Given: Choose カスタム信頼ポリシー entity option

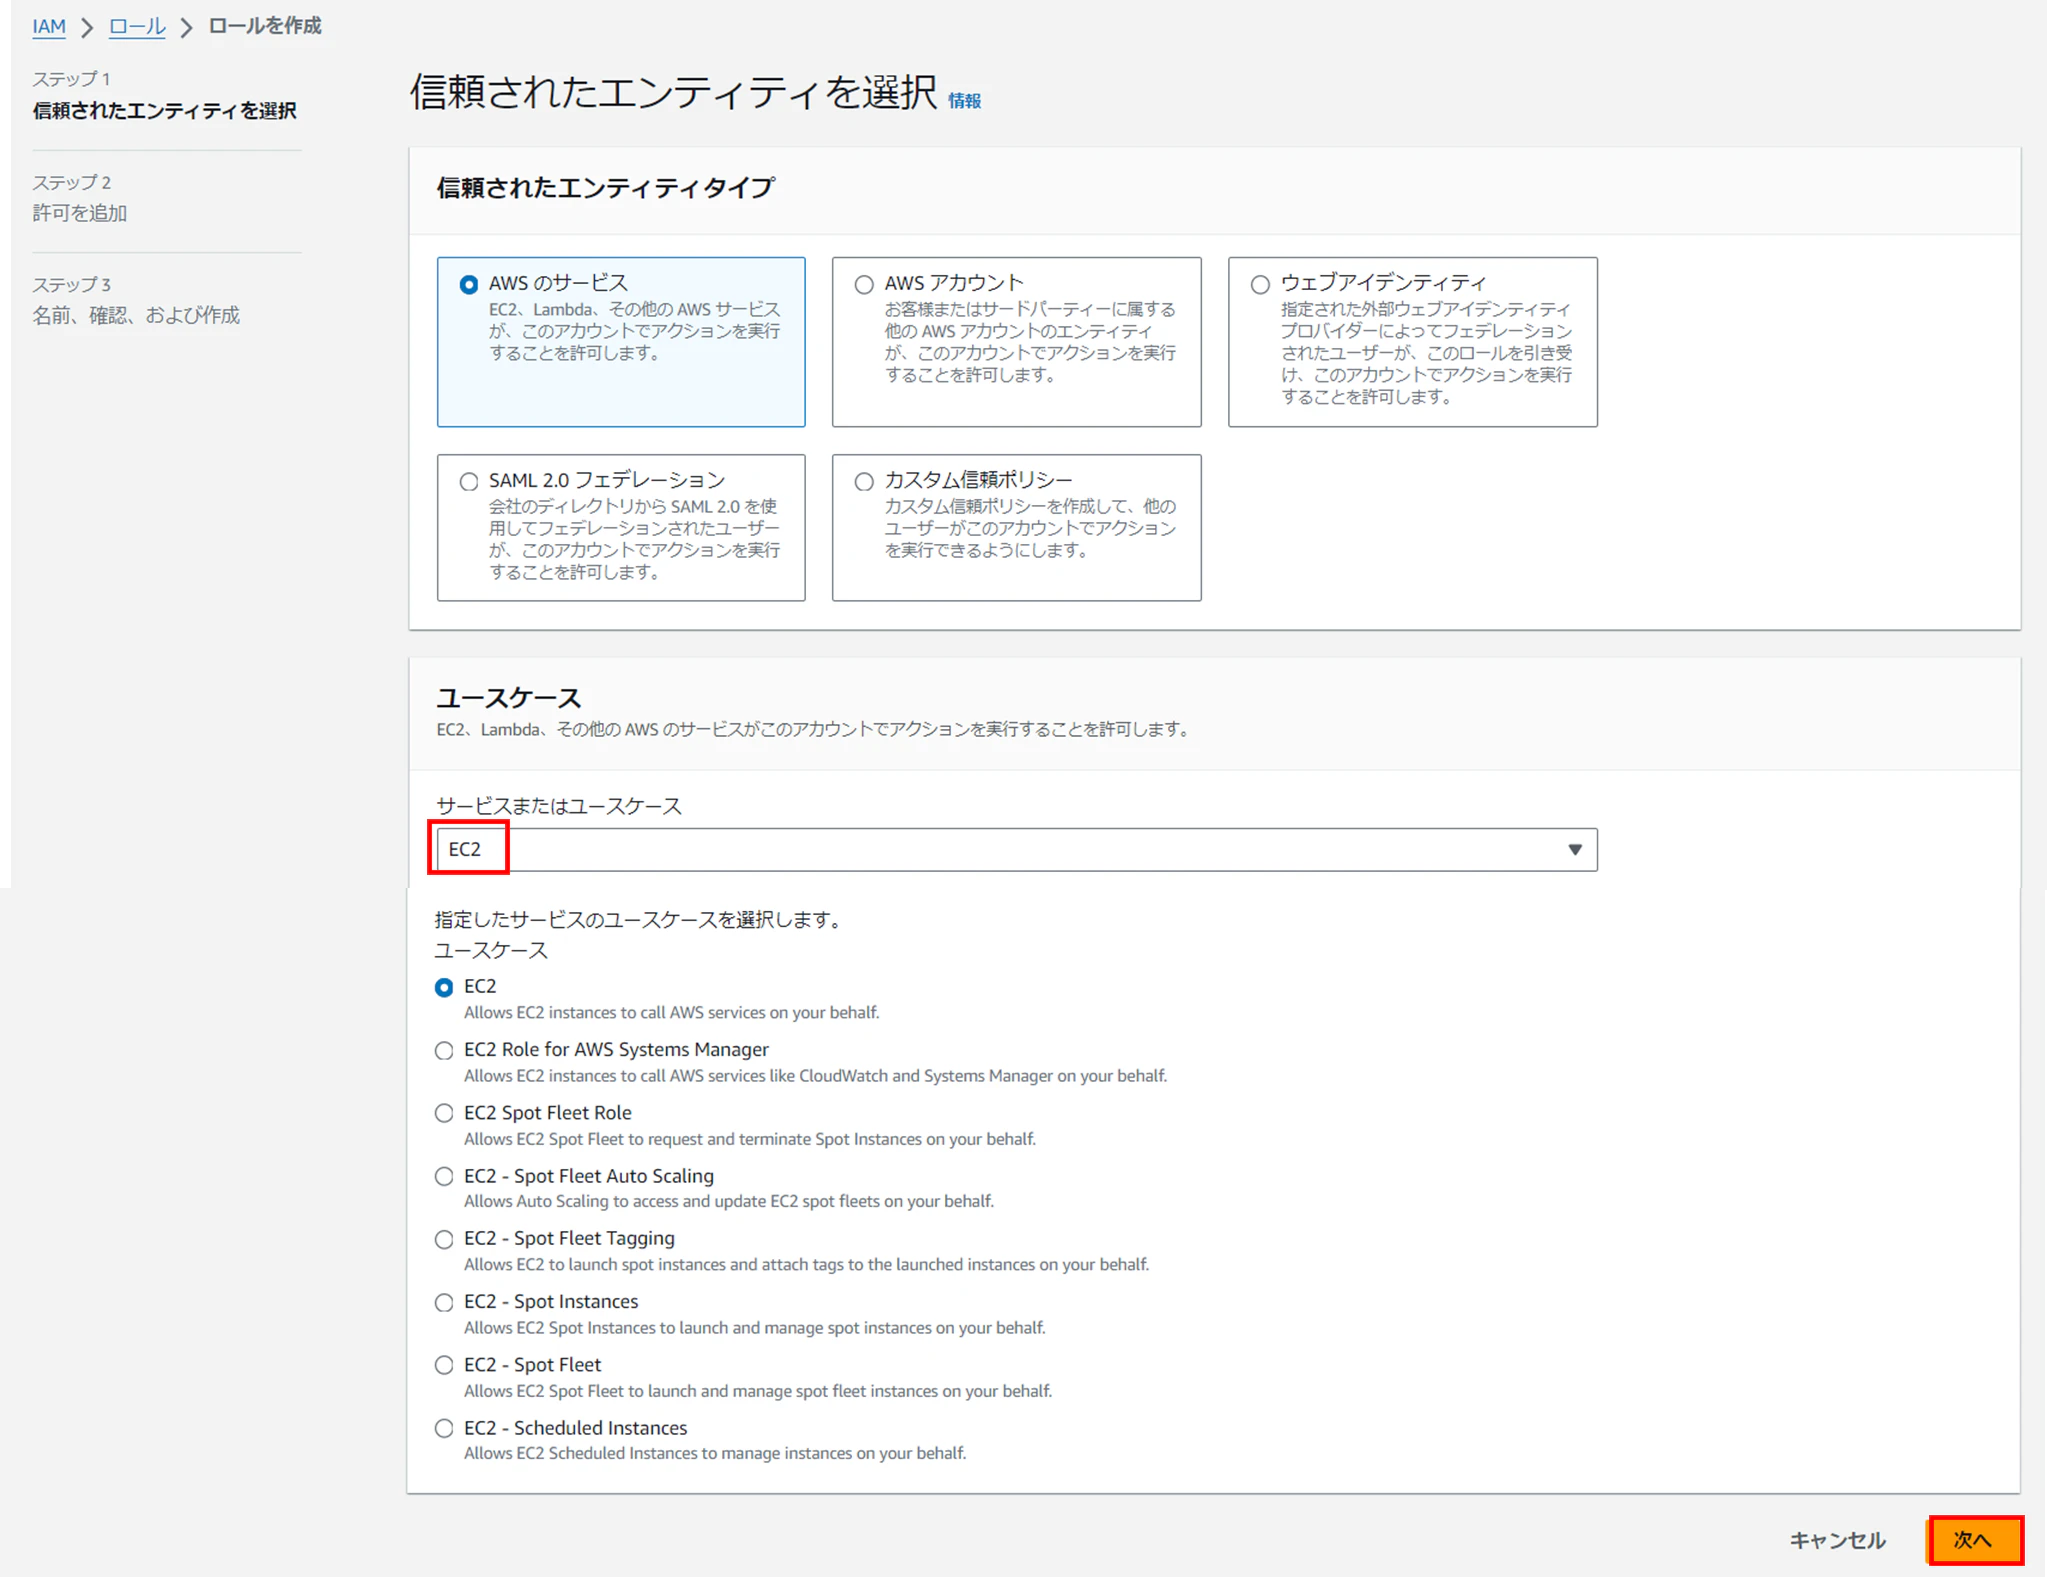Looking at the screenshot, I should click(x=864, y=482).
